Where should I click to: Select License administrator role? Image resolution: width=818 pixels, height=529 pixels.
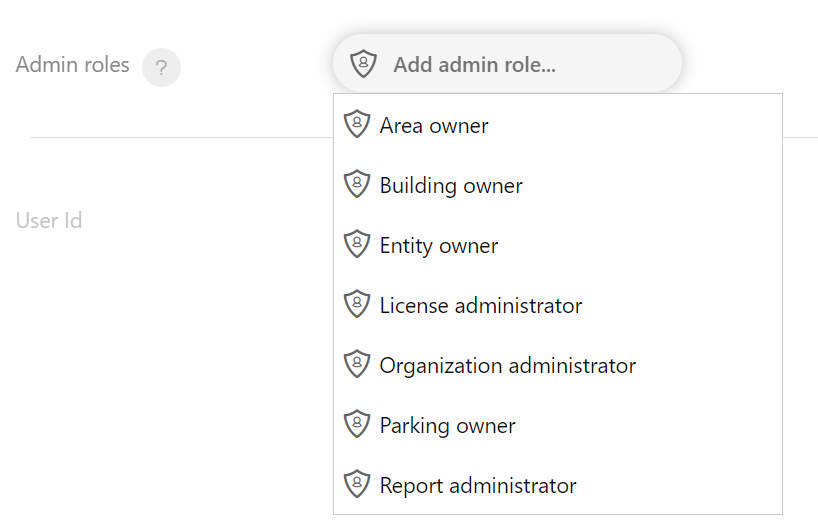558,305
